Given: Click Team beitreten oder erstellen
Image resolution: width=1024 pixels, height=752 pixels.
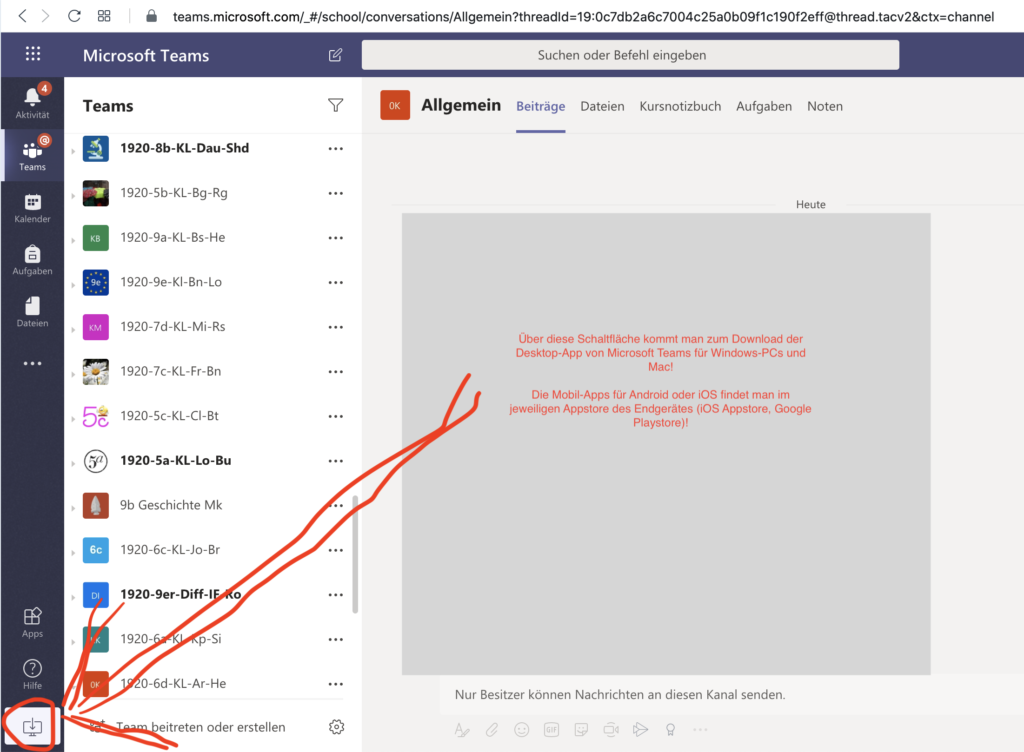Looking at the screenshot, I should (x=200, y=727).
